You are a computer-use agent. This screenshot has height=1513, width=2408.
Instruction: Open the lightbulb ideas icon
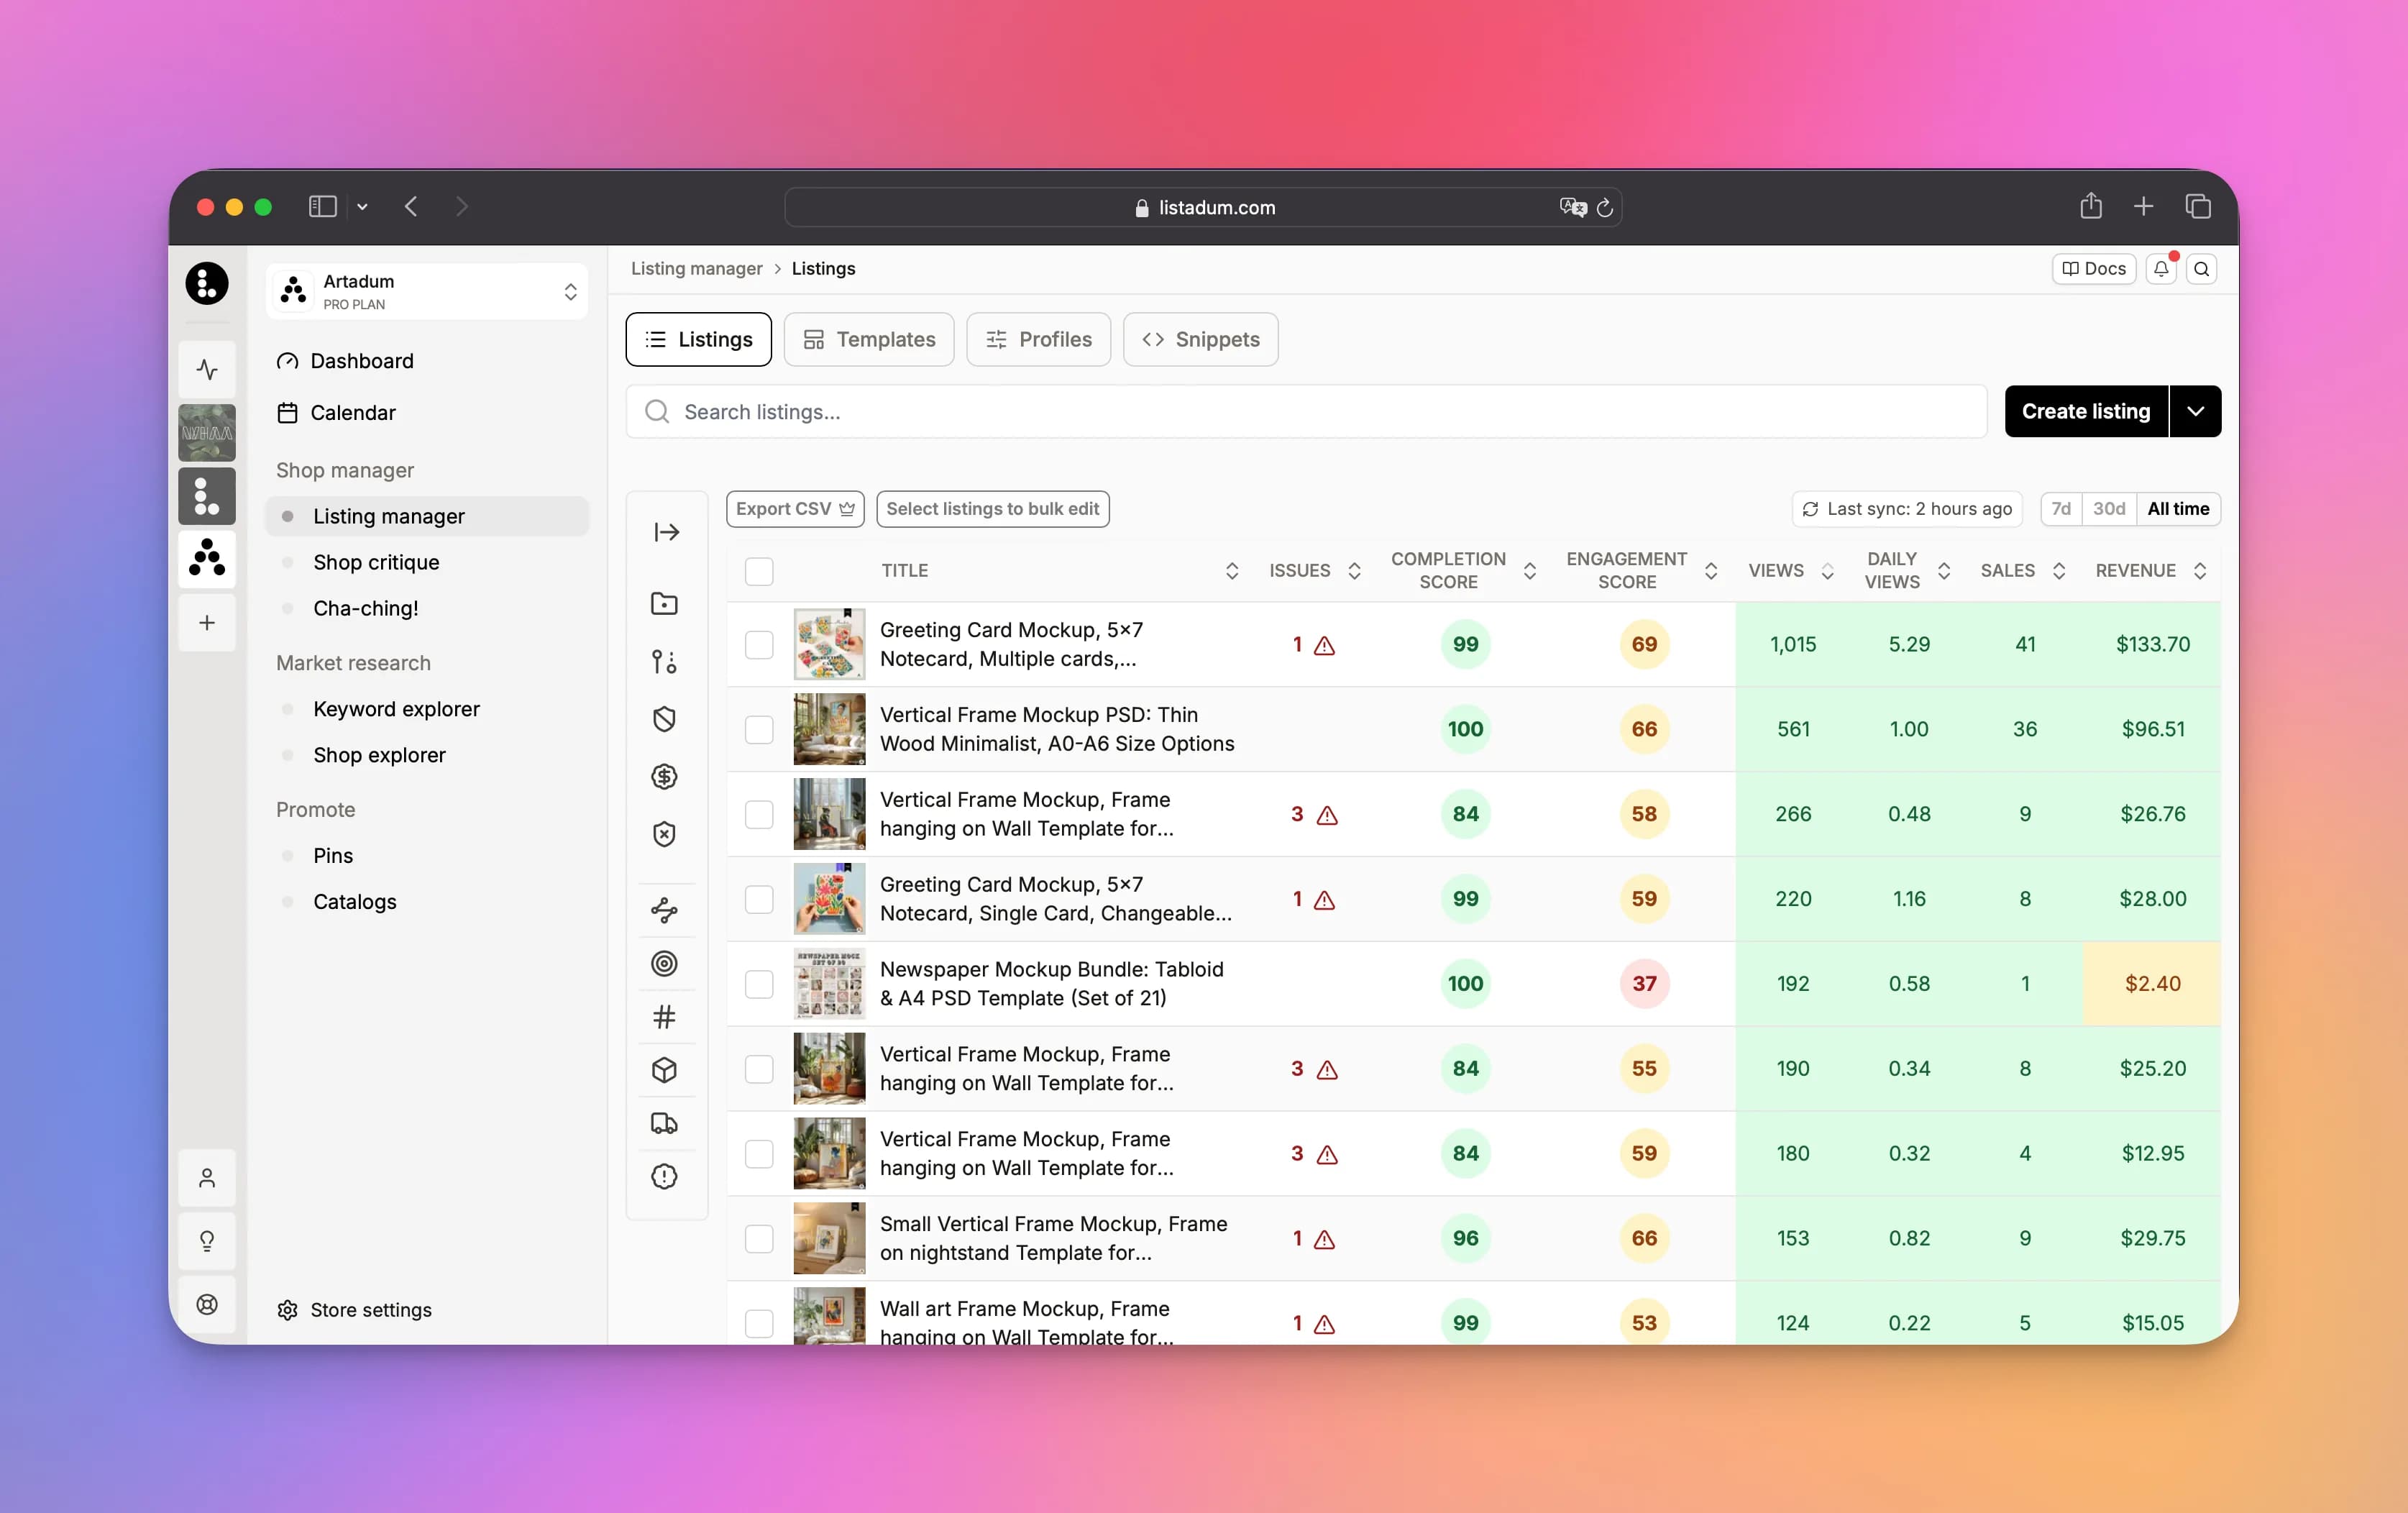207,1241
